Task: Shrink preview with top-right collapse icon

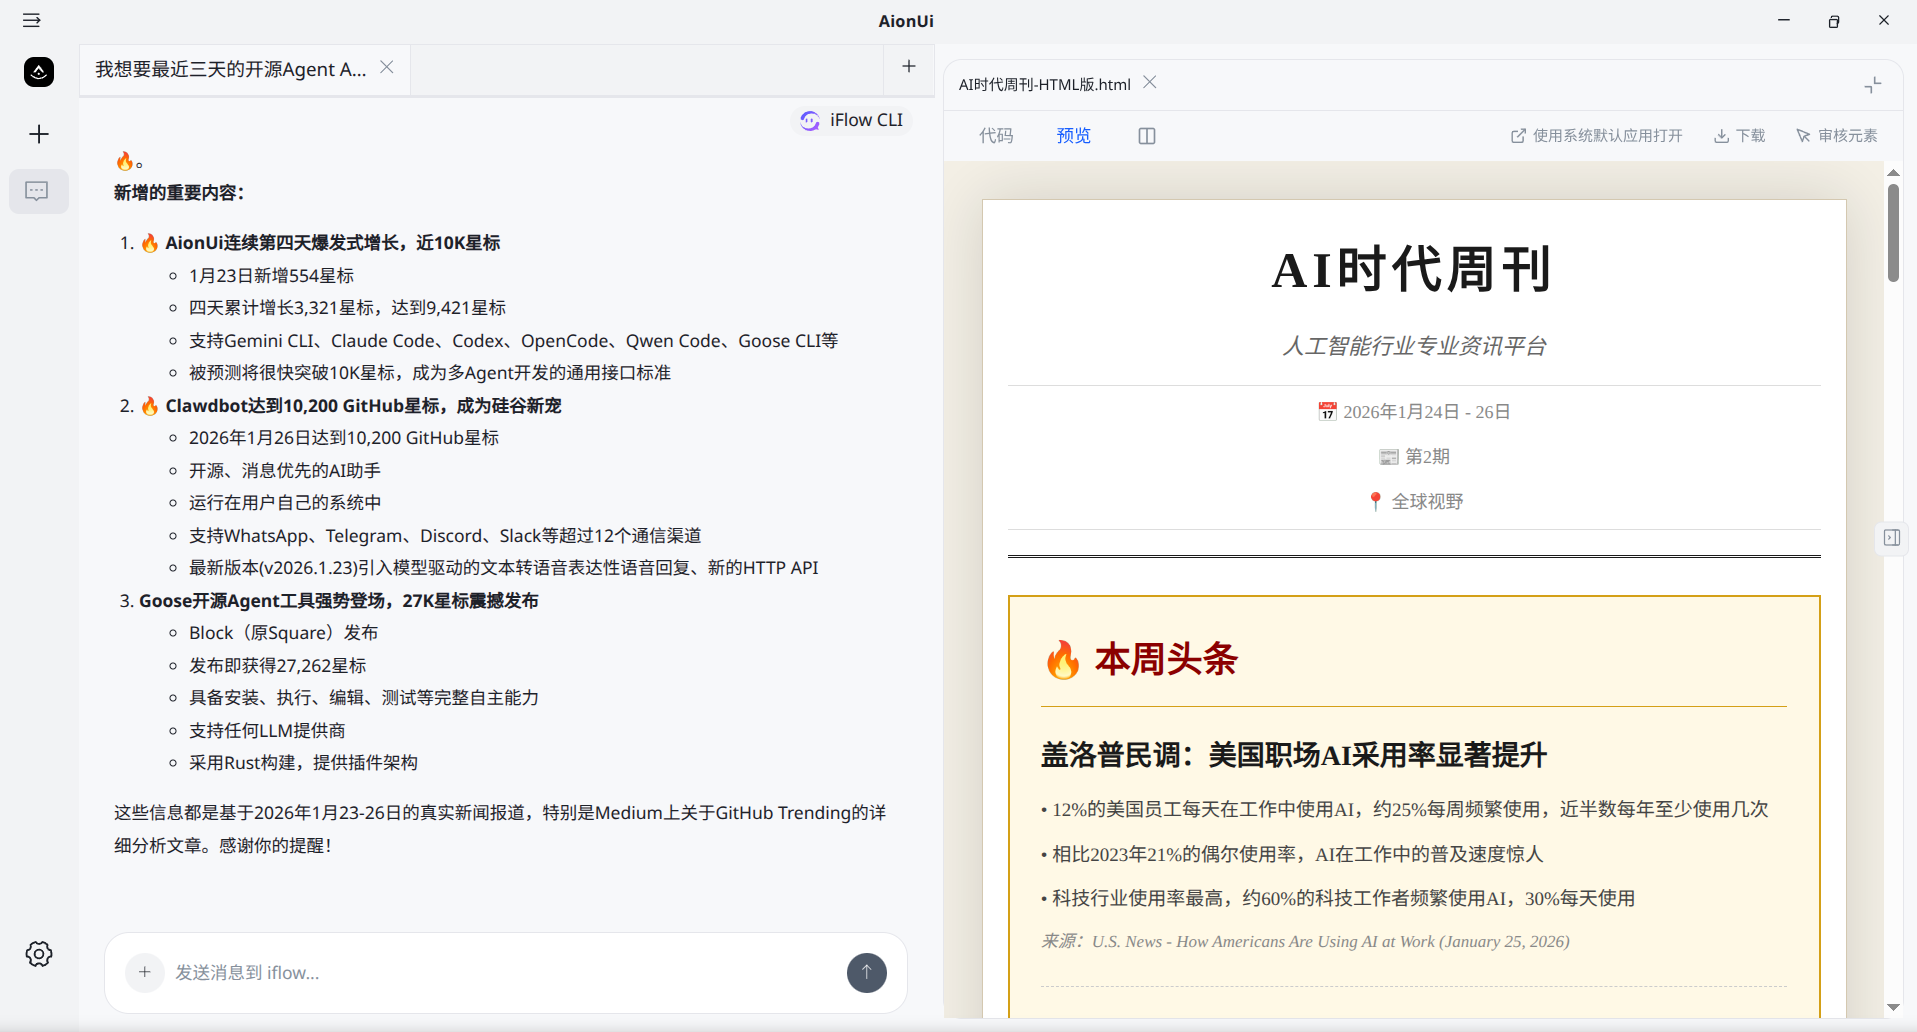Action: tap(1873, 85)
